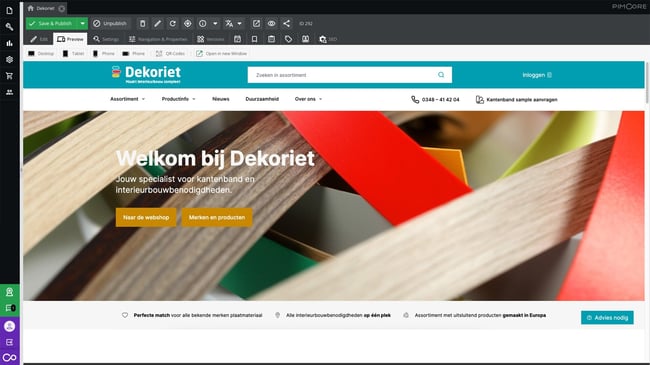
Task: Close the Dekoriet document tab
Action: pyautogui.click(x=61, y=8)
